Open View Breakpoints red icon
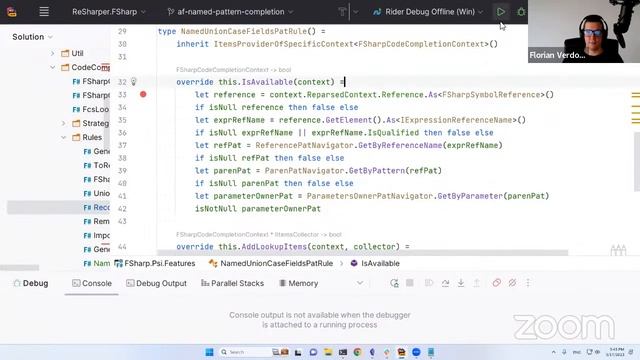The image size is (640, 360). click(x=496, y=283)
